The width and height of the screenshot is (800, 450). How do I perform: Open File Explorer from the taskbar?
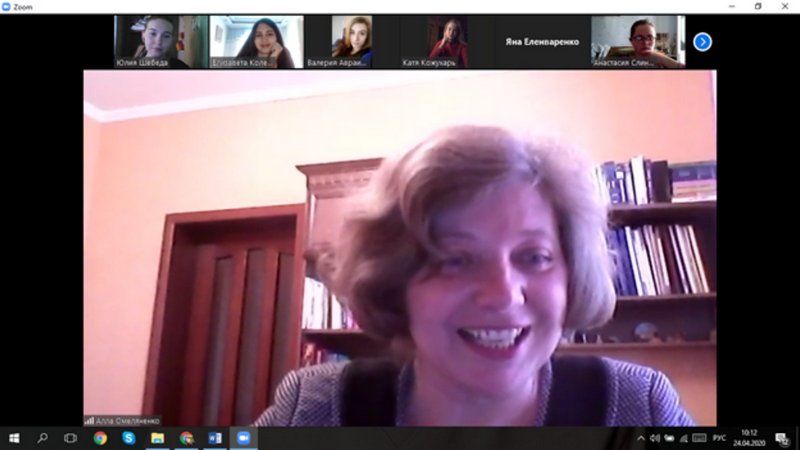(x=157, y=438)
